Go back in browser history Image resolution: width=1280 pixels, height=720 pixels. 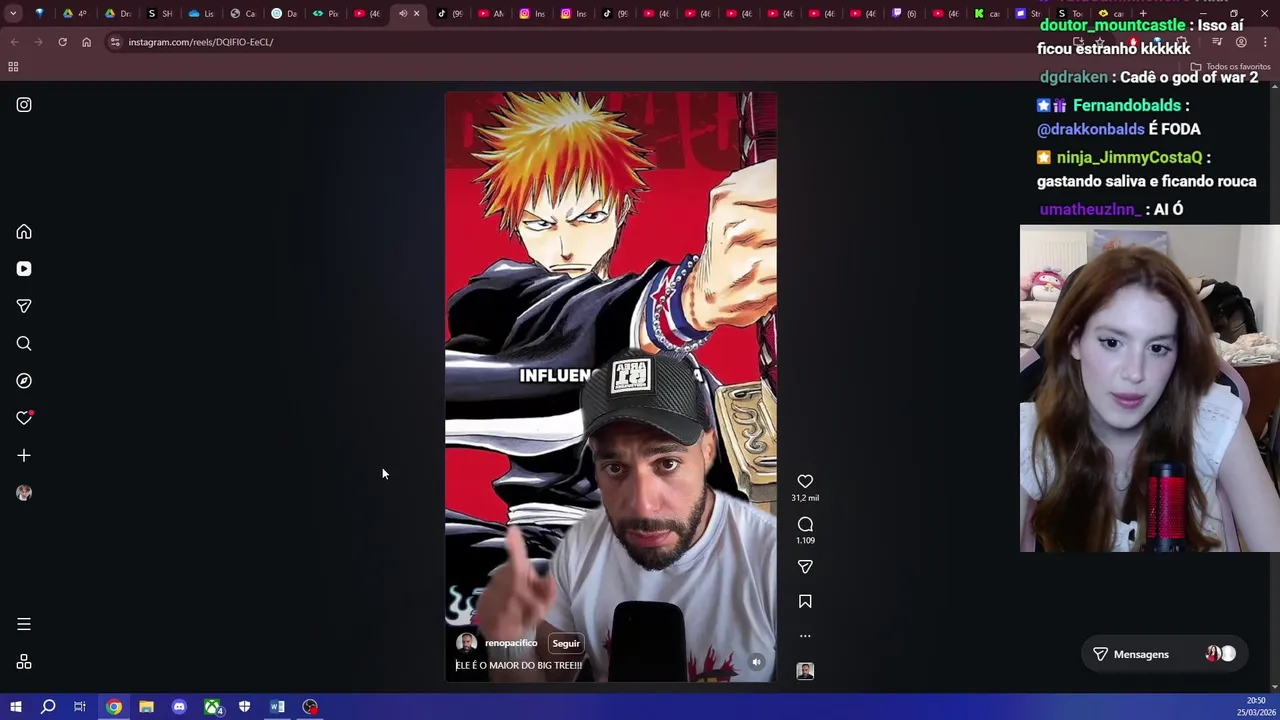coord(14,42)
